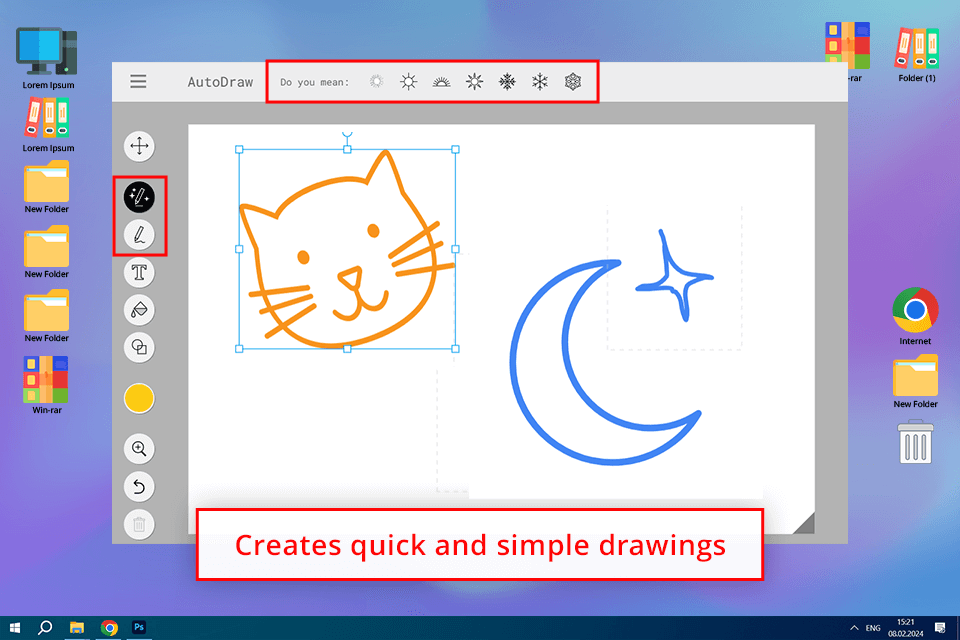Click the Zoom magnifier tool
960x640 pixels.
point(140,449)
